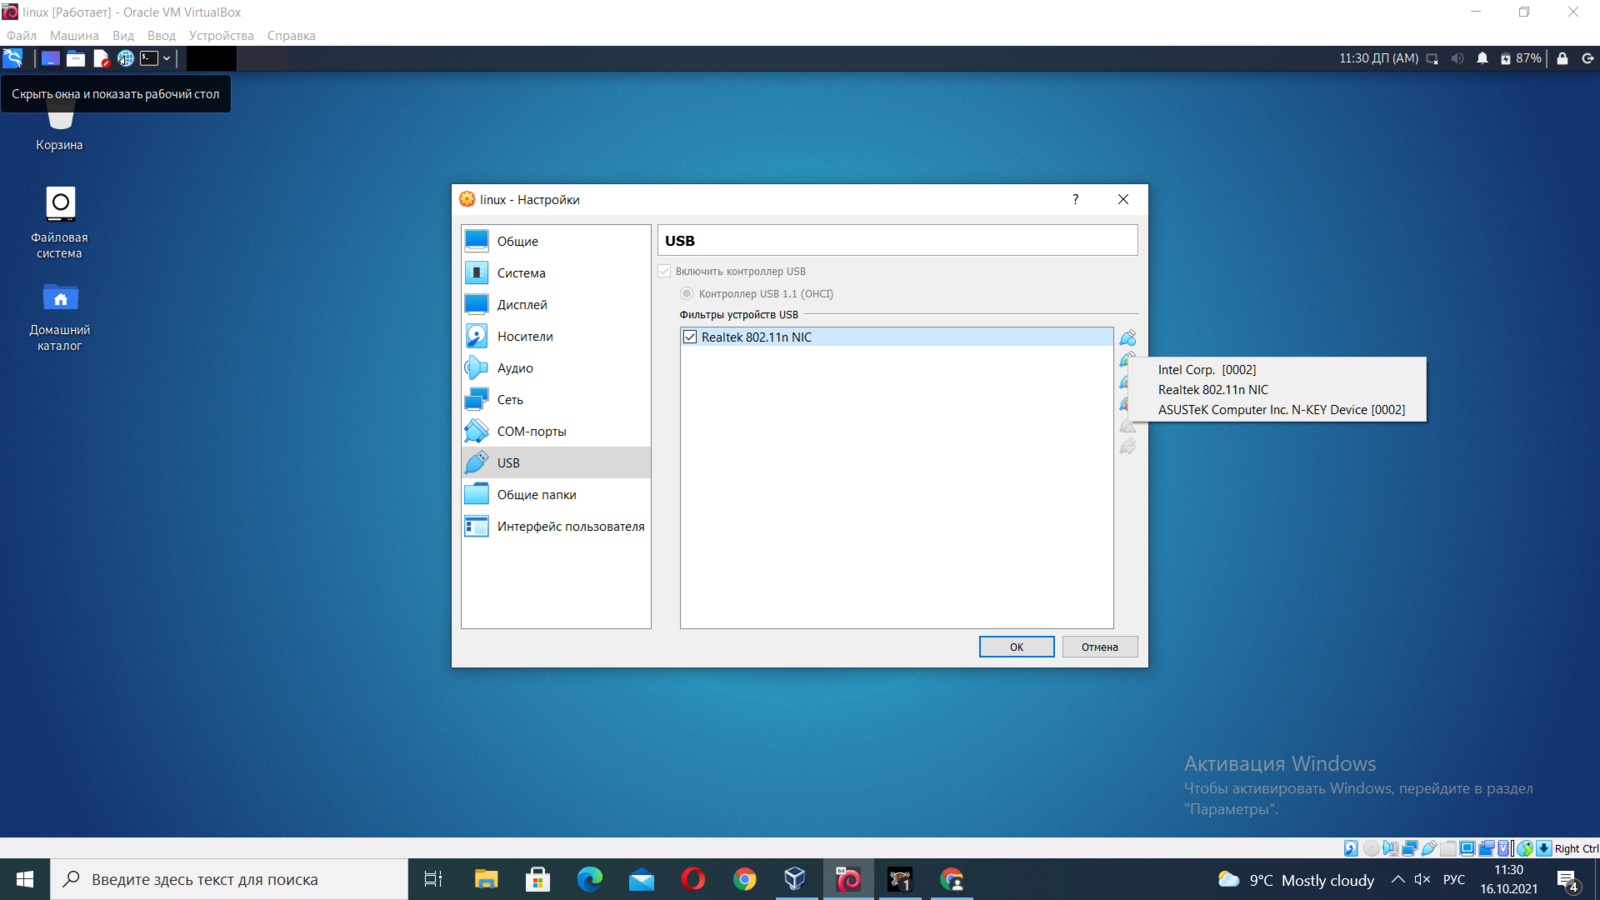Click shared folders icon in VirtualBox status bar
The height and width of the screenshot is (900, 1600).
point(1448,848)
